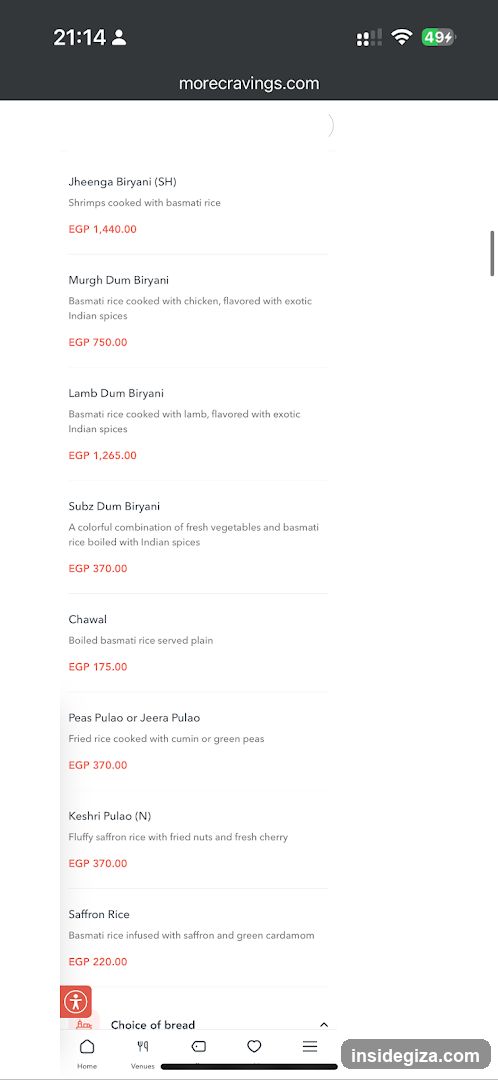The image size is (498, 1080).
Task: Tap the Choice of bread heading
Action: coord(153,1025)
